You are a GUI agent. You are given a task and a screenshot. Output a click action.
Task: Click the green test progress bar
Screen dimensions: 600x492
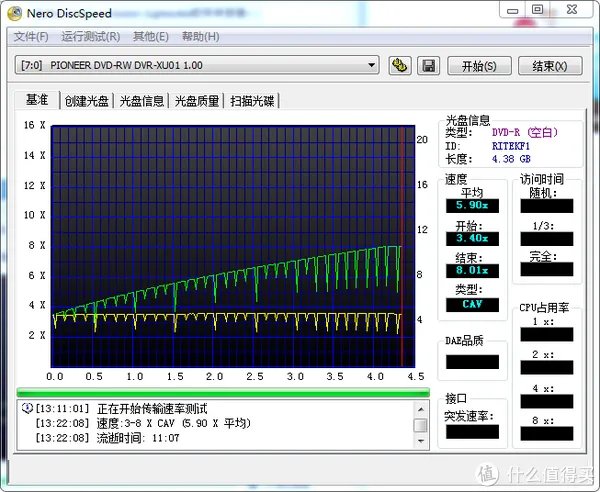(x=222, y=393)
